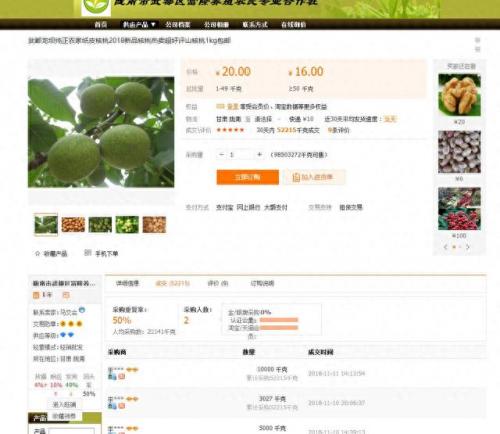Switch to the 评价 reviews tab
Screen dimensions: 500x434
pyautogui.click(x=218, y=283)
